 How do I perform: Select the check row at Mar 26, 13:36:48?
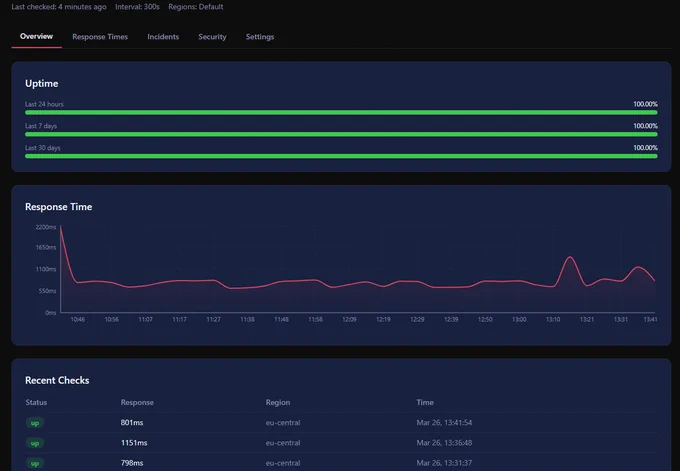[x=341, y=443]
